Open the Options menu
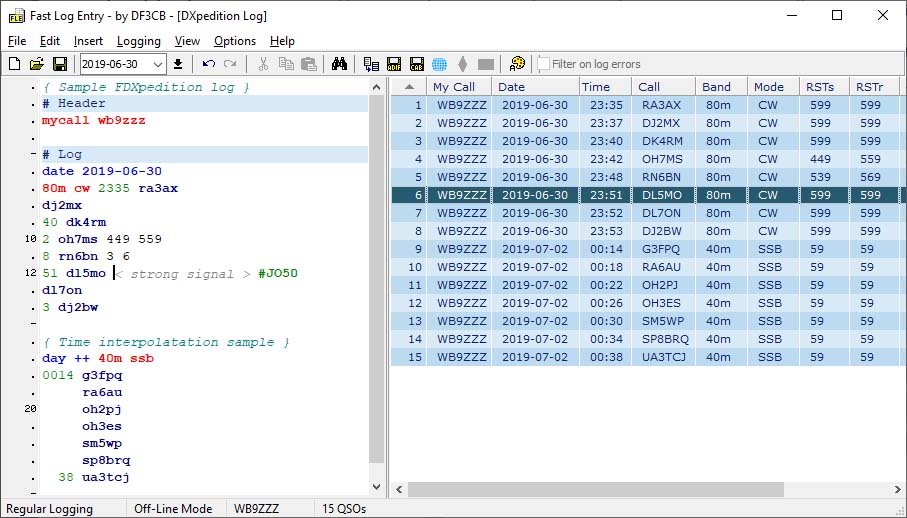The width and height of the screenshot is (907, 518). coord(235,41)
